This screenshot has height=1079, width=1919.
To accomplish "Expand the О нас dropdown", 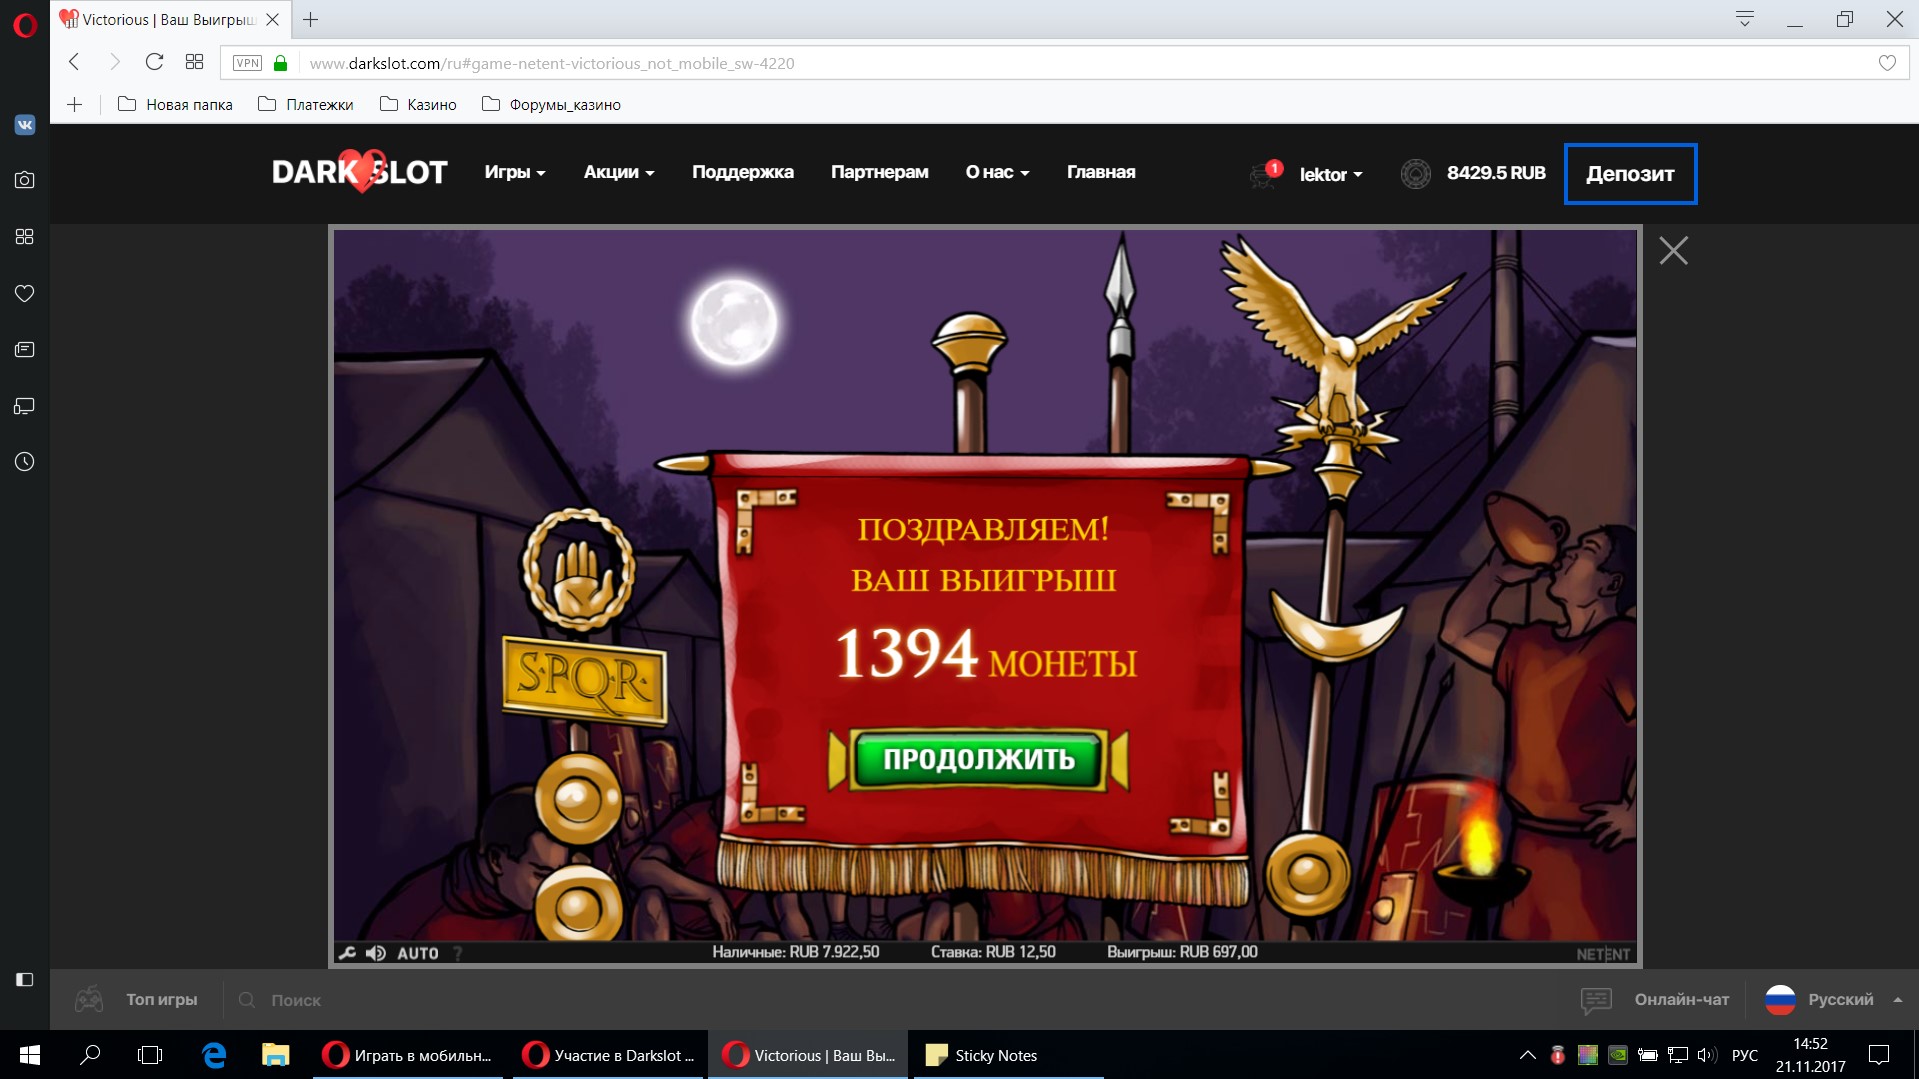I will [x=997, y=172].
